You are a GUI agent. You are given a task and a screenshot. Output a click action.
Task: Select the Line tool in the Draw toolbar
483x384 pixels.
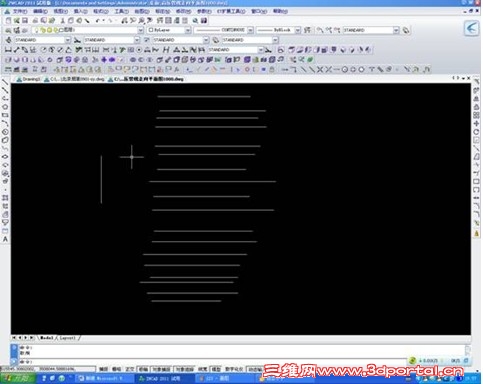[x=5, y=82]
